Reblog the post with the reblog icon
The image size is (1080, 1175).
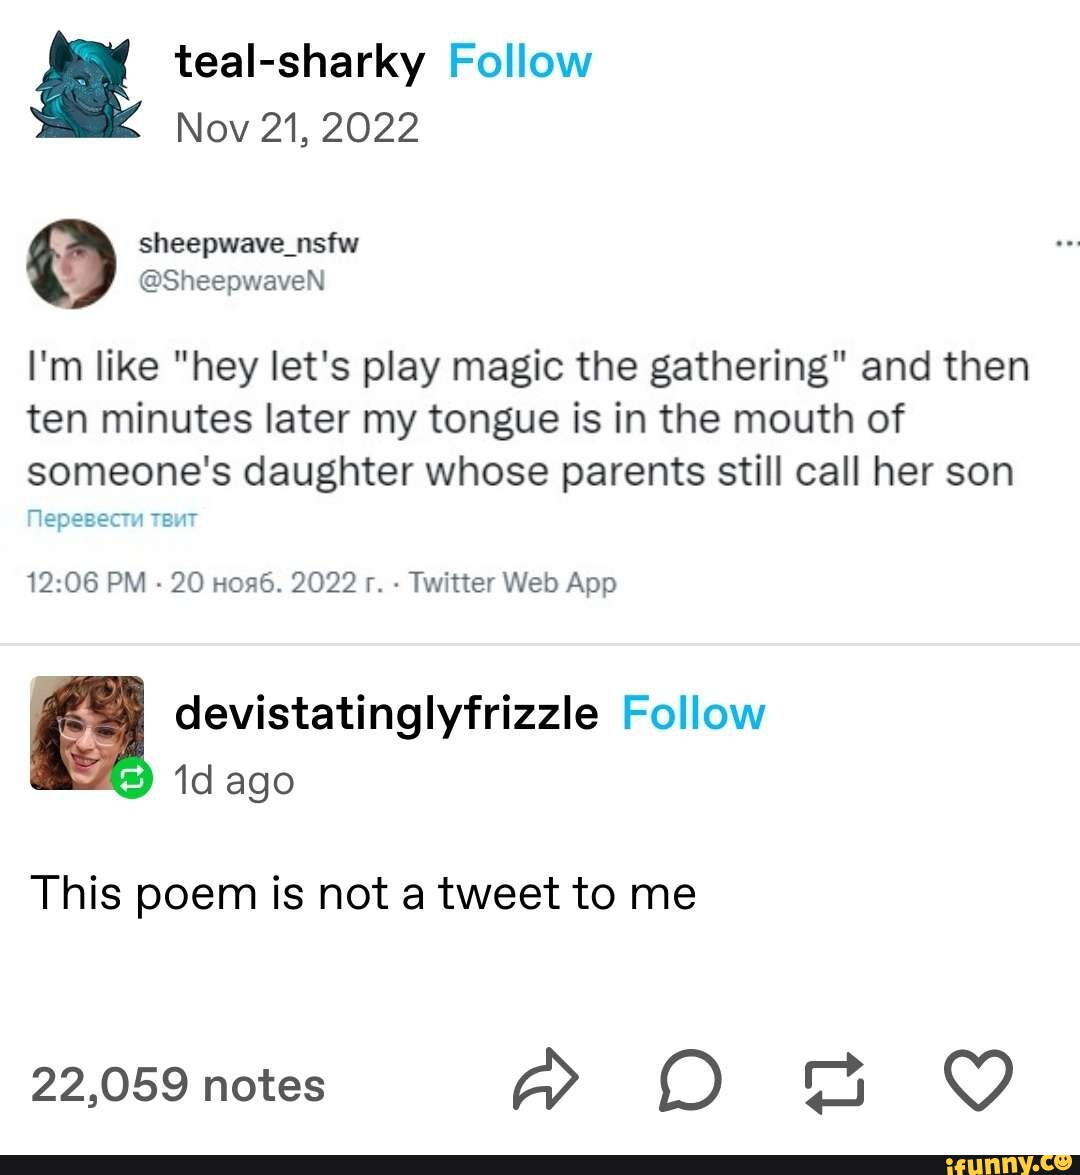(834, 1083)
